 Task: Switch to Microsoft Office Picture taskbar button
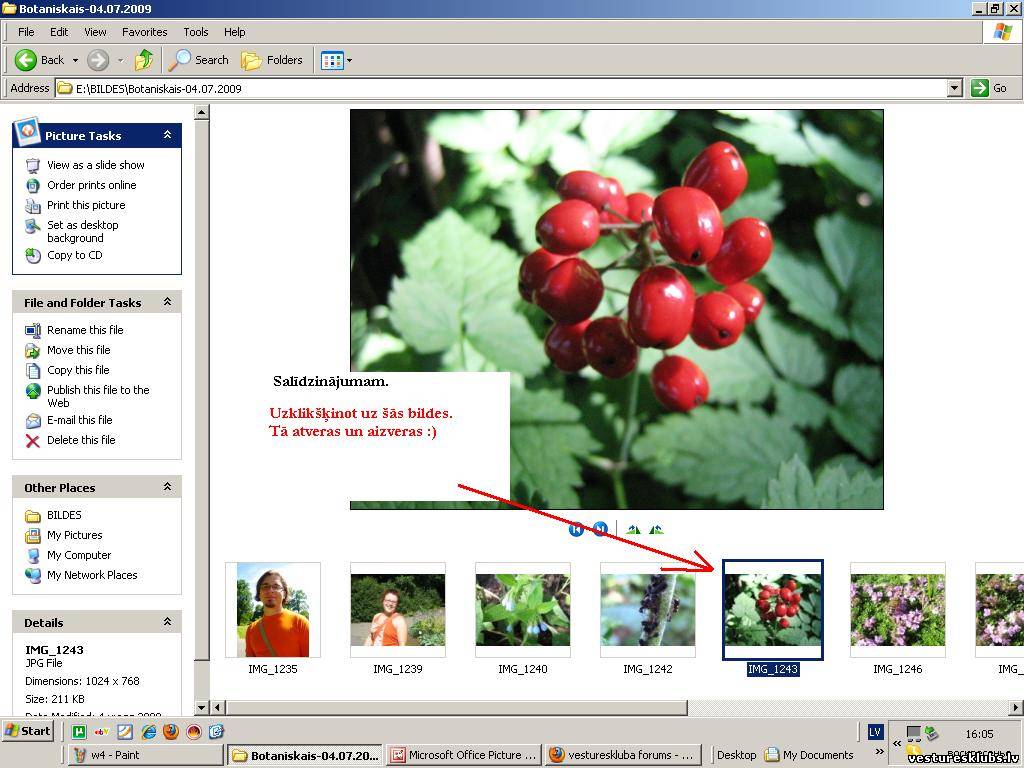pos(462,755)
